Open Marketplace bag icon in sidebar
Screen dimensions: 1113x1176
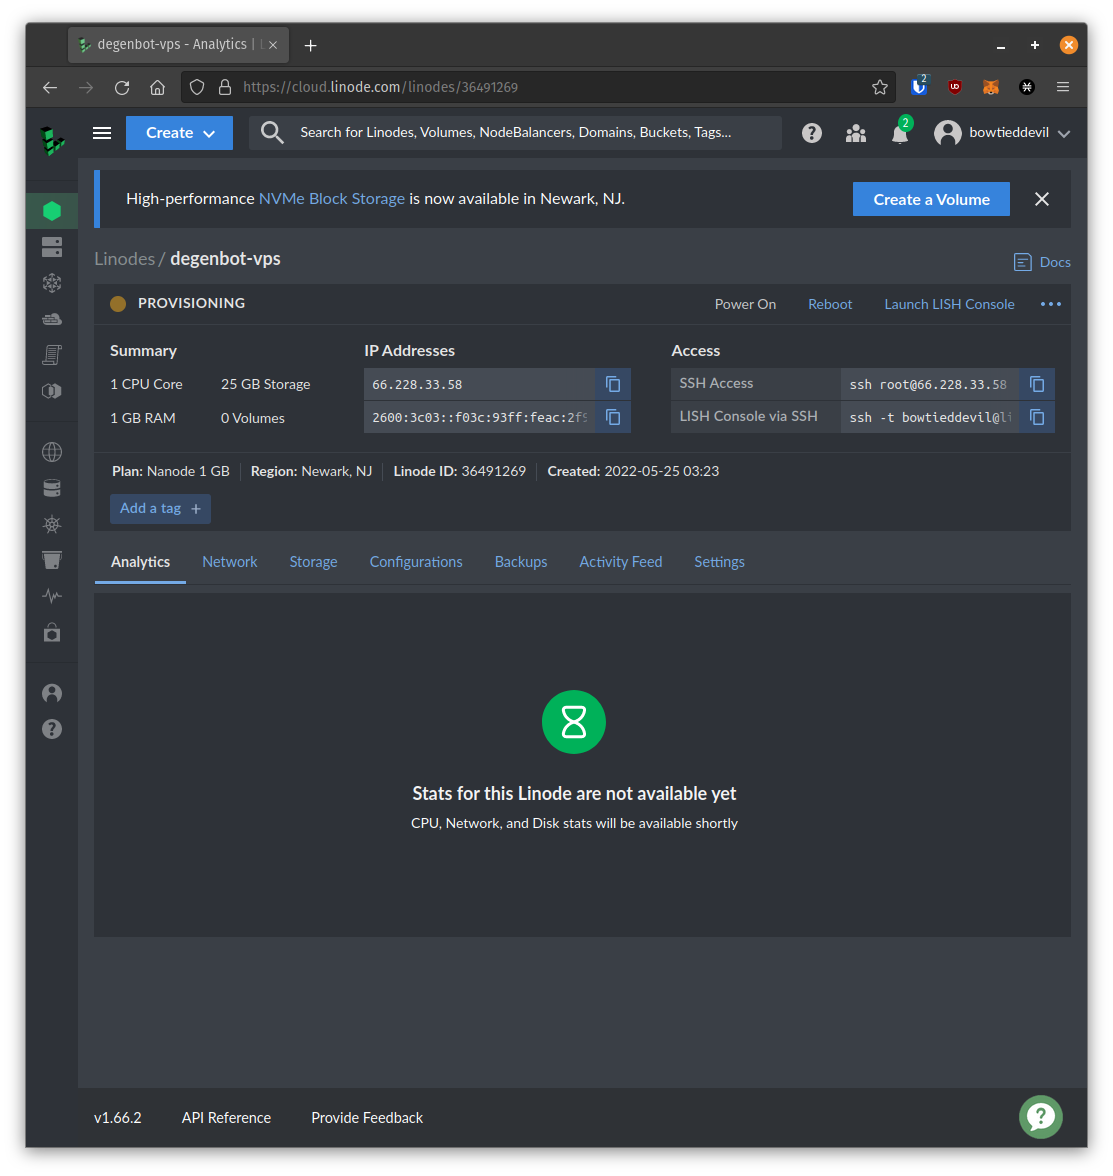point(52,633)
